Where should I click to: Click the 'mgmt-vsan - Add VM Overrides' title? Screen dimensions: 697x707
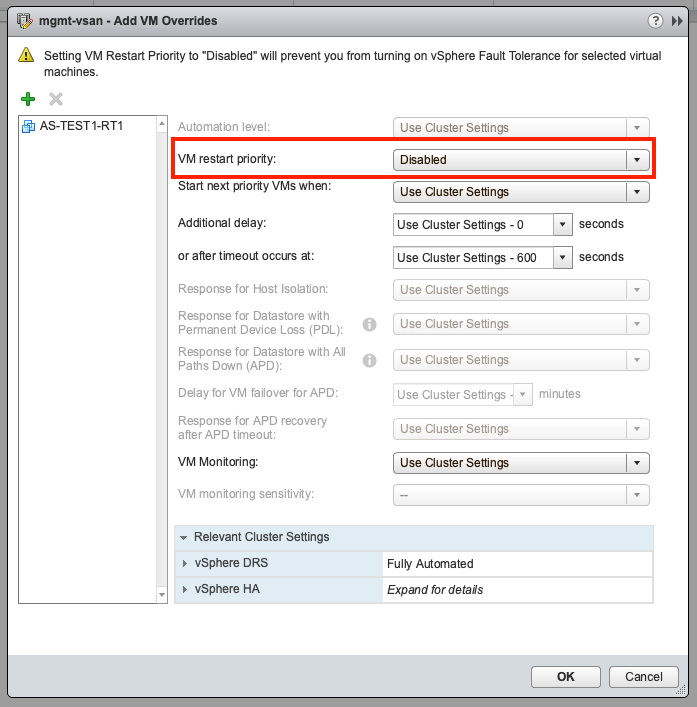[128, 21]
